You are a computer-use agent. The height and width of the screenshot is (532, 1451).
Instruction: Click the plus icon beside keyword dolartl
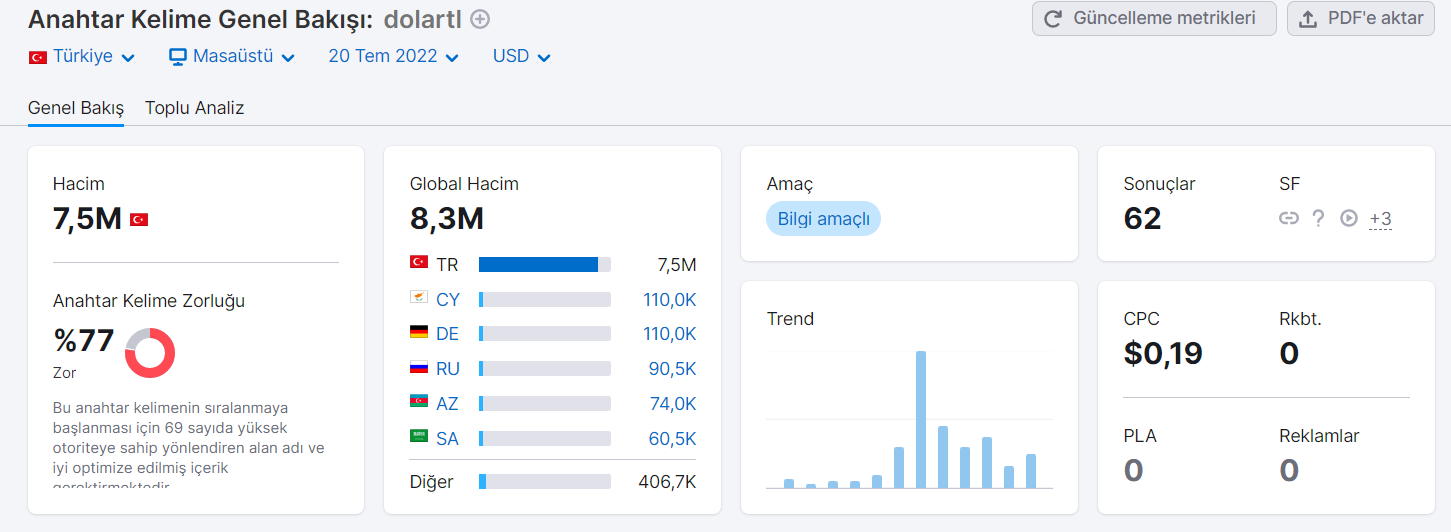pos(480,19)
